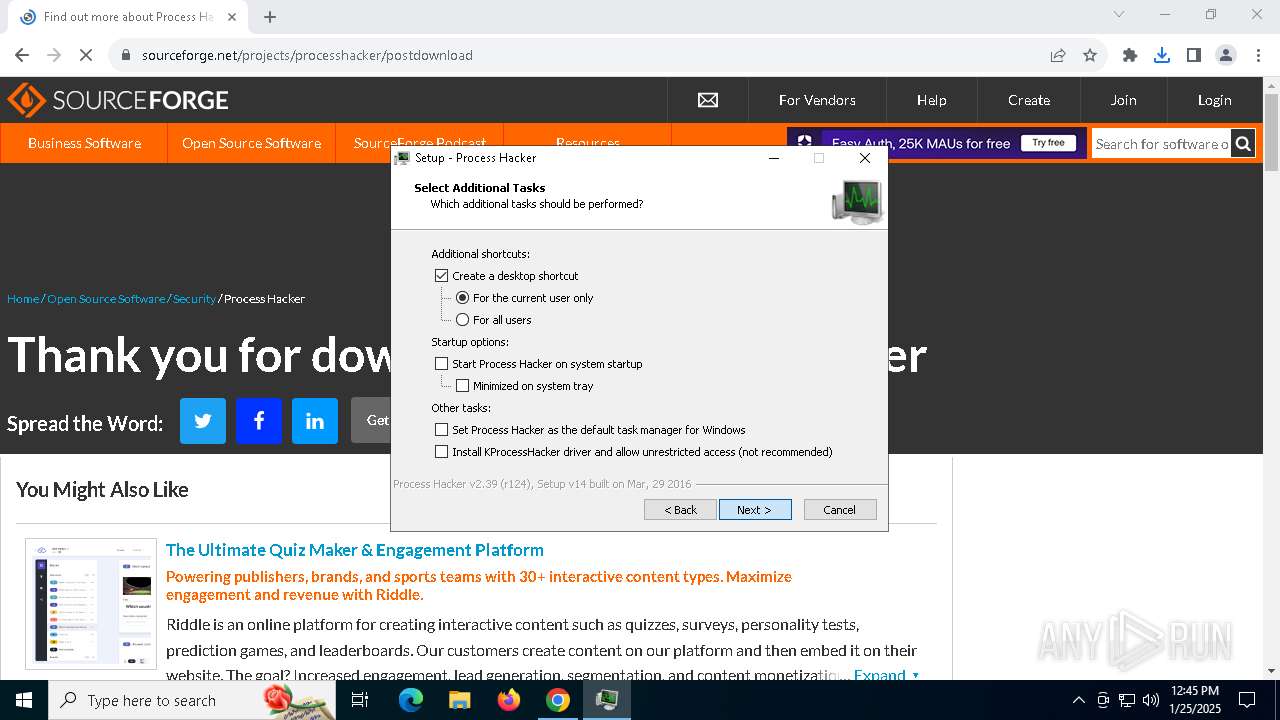This screenshot has width=1280, height=720.
Task: Click Login in SourceForge header
Action: click(x=1214, y=100)
